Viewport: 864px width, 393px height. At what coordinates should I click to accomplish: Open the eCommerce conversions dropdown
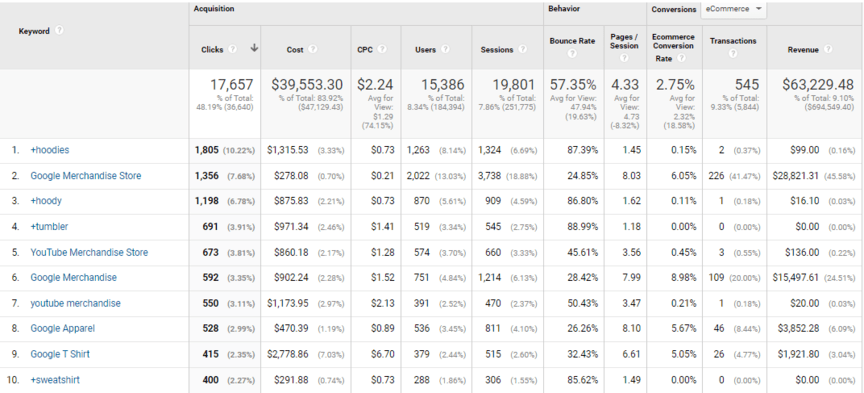[733, 9]
